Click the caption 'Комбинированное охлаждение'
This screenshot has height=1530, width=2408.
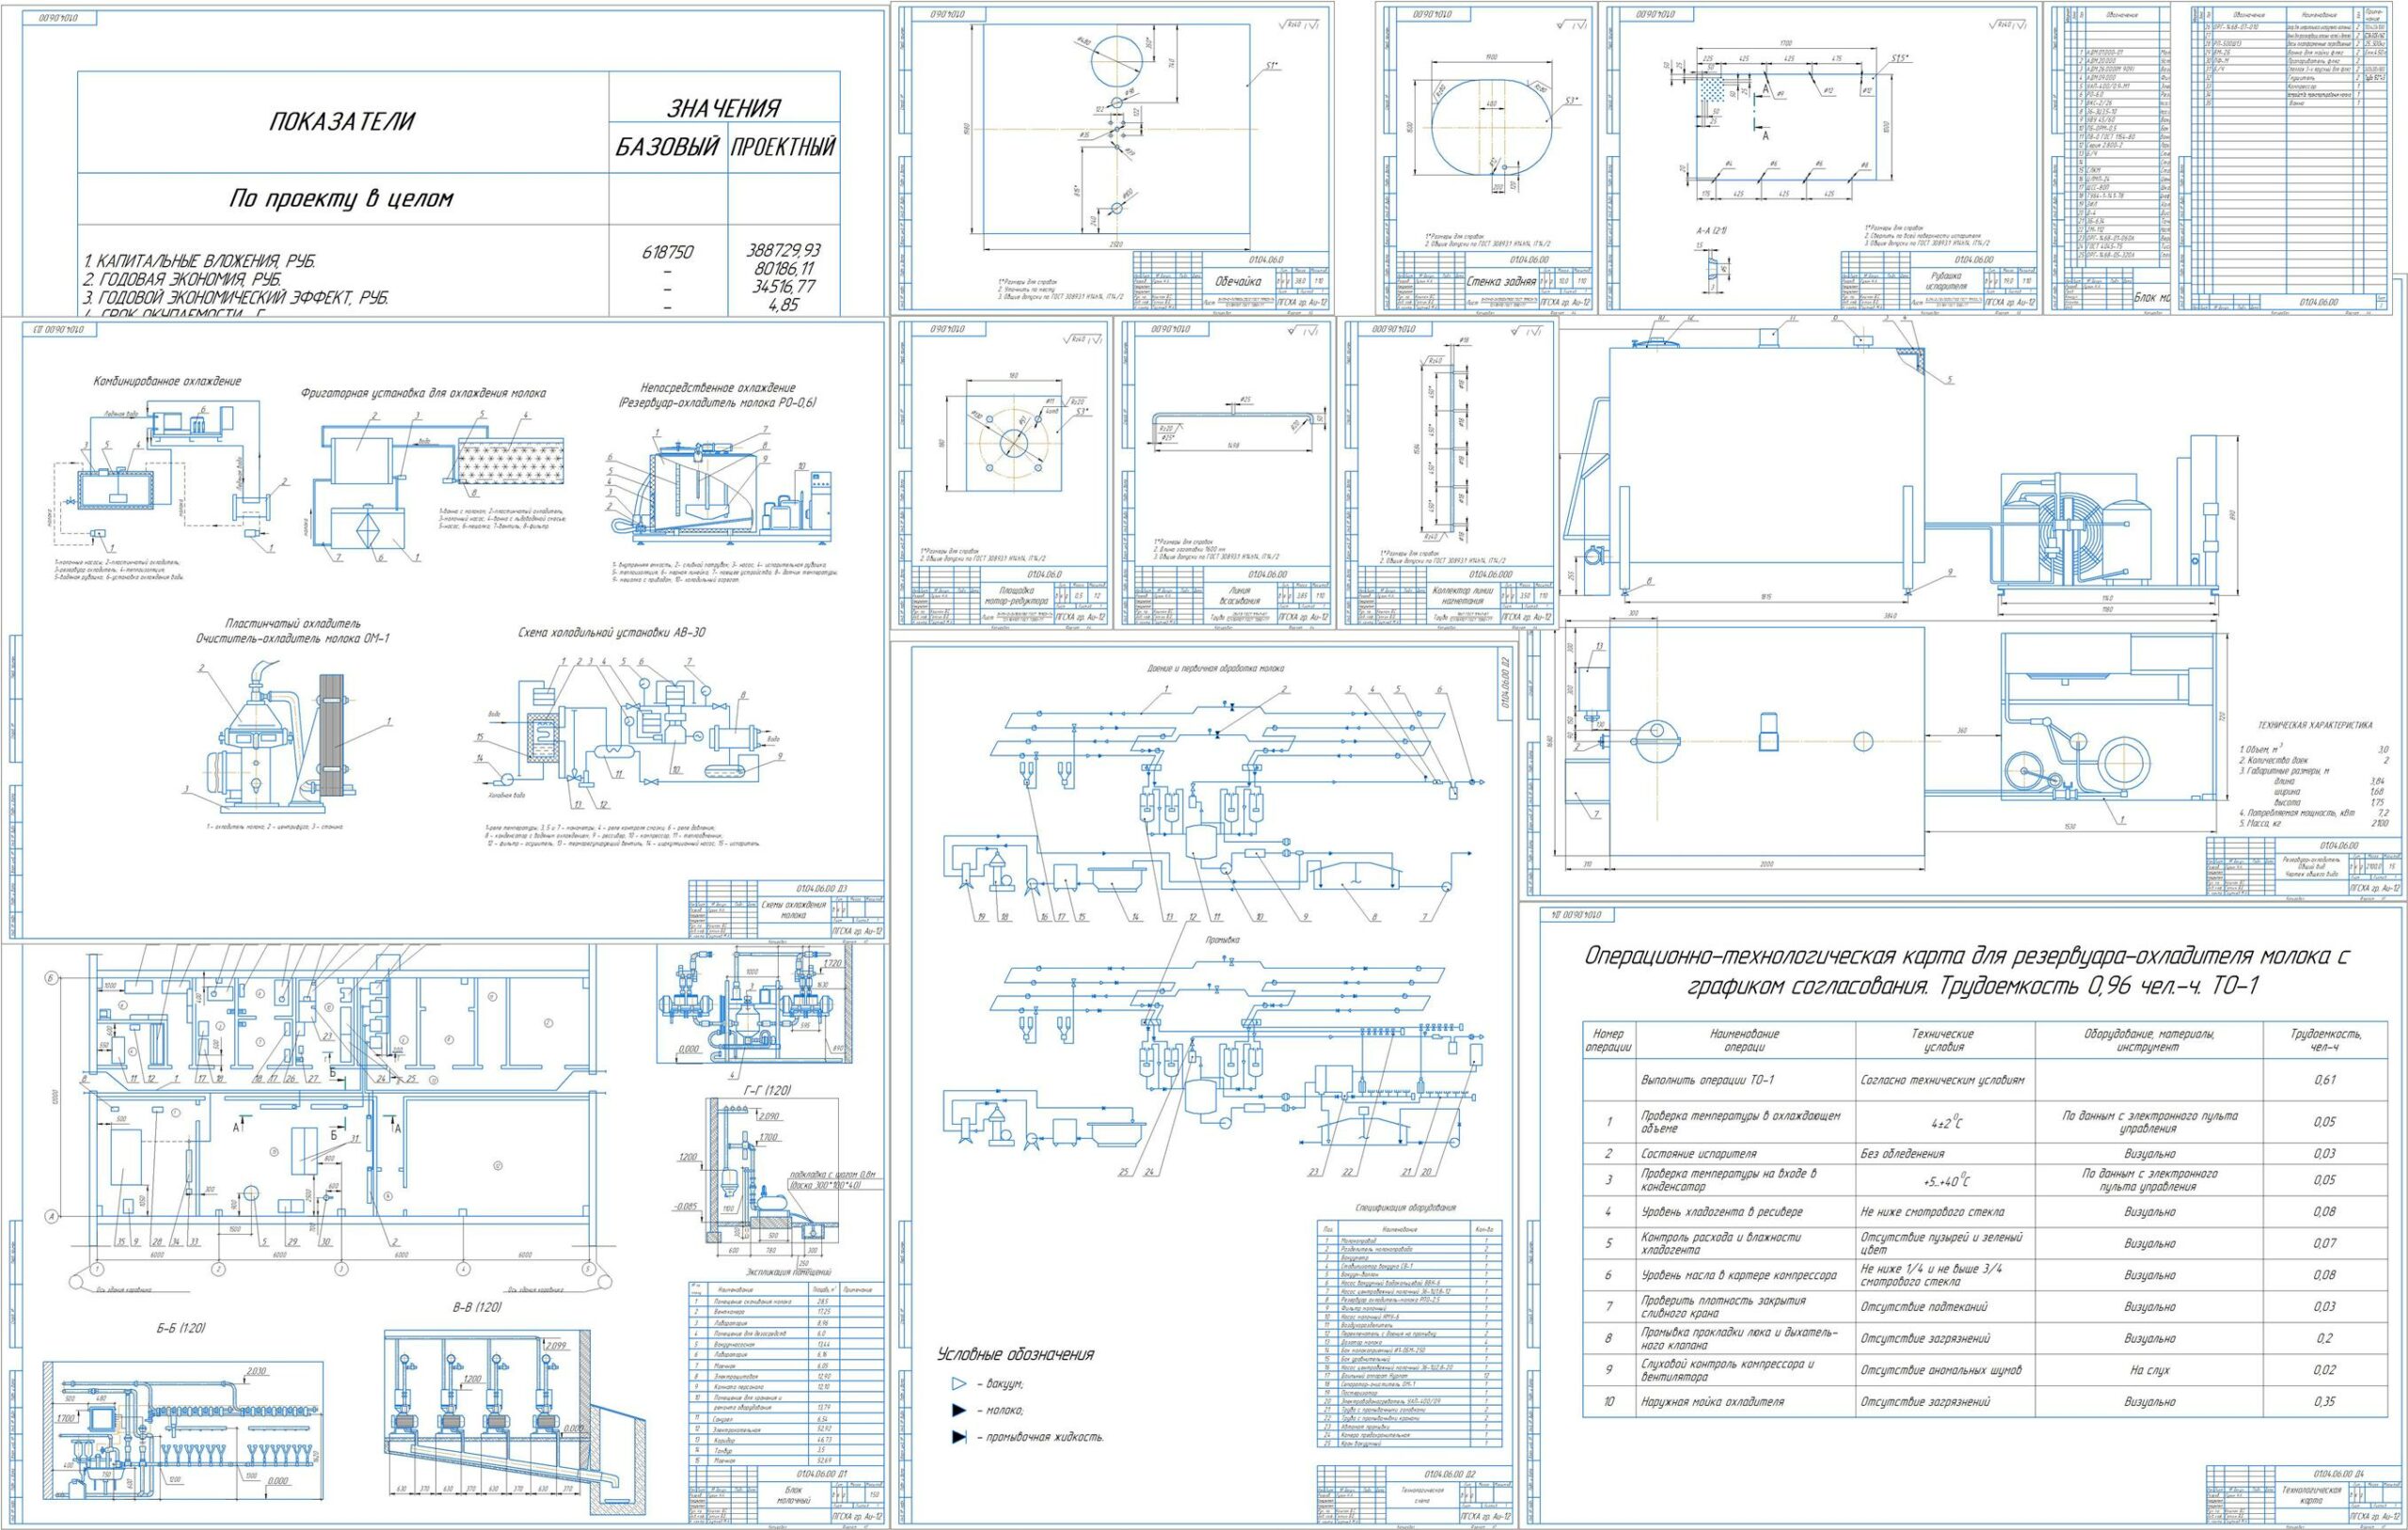[x=167, y=381]
